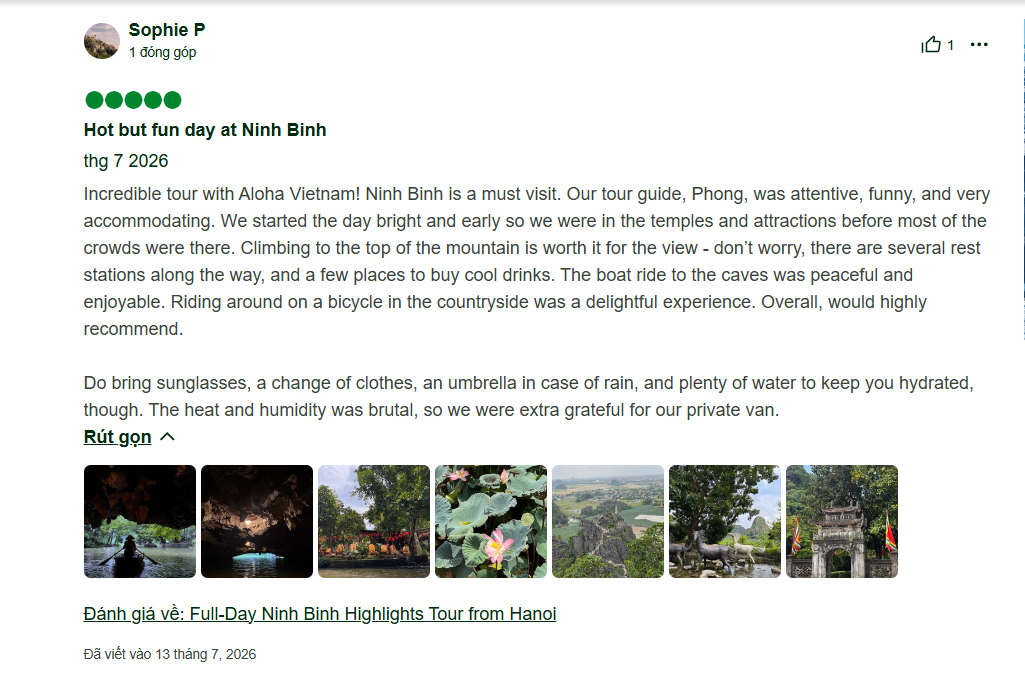1025x684 pixels.
Task: Click the Rút gọn link
Action: pos(117,436)
